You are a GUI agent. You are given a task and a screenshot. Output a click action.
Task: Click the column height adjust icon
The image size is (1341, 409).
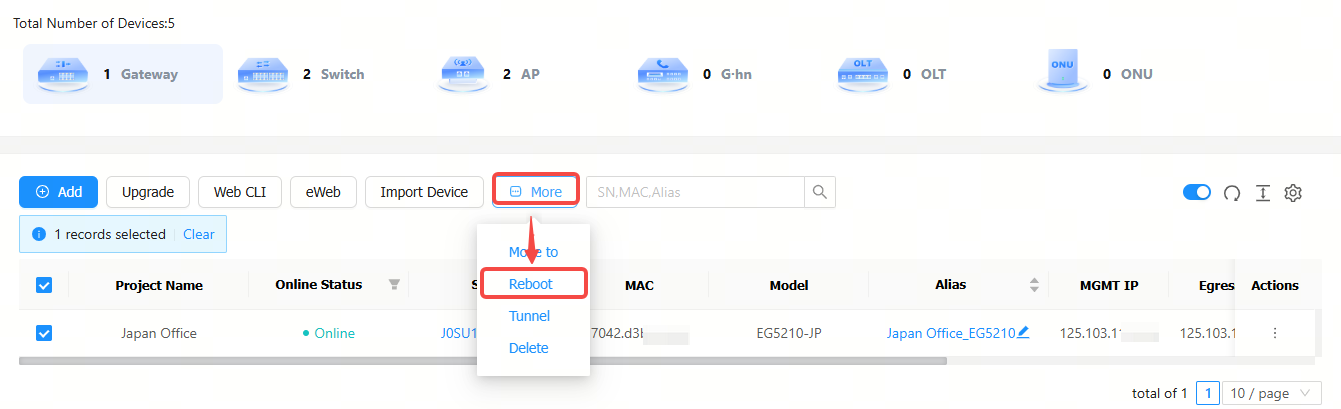point(1263,193)
